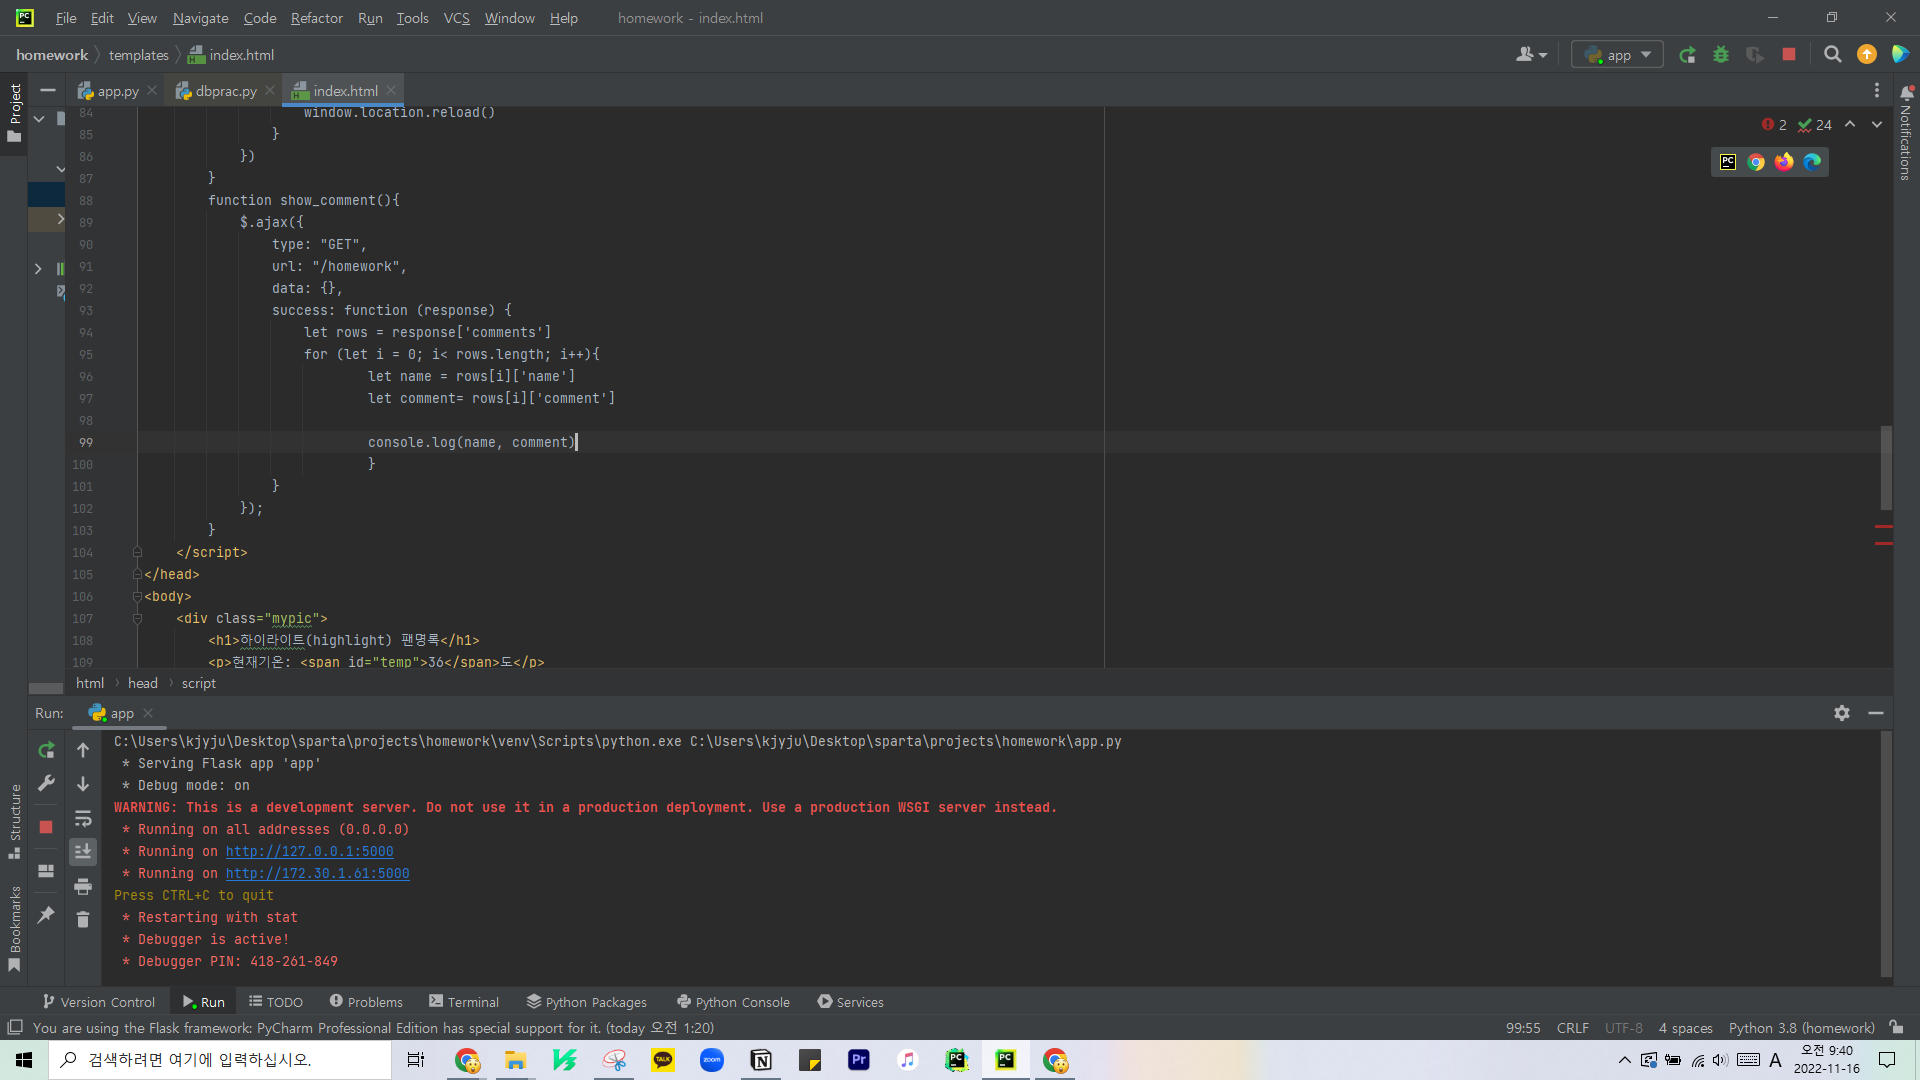Change line separator CRLF
Image resolution: width=1920 pixels, height=1080 pixels.
coord(1572,1028)
